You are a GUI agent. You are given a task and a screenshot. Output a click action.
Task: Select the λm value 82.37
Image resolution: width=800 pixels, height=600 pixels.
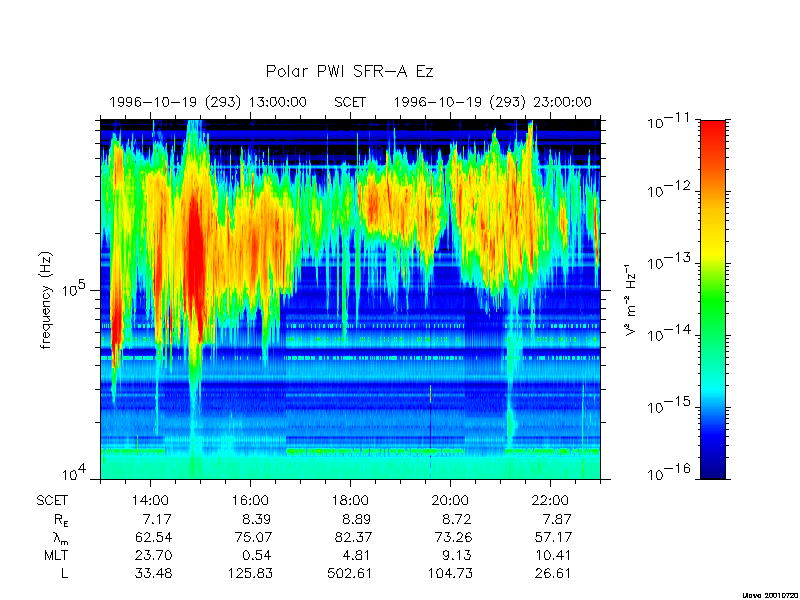(350, 537)
